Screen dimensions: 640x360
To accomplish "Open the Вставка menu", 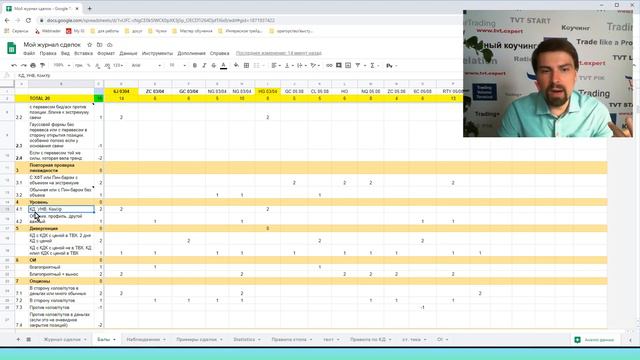I will tap(83, 53).
